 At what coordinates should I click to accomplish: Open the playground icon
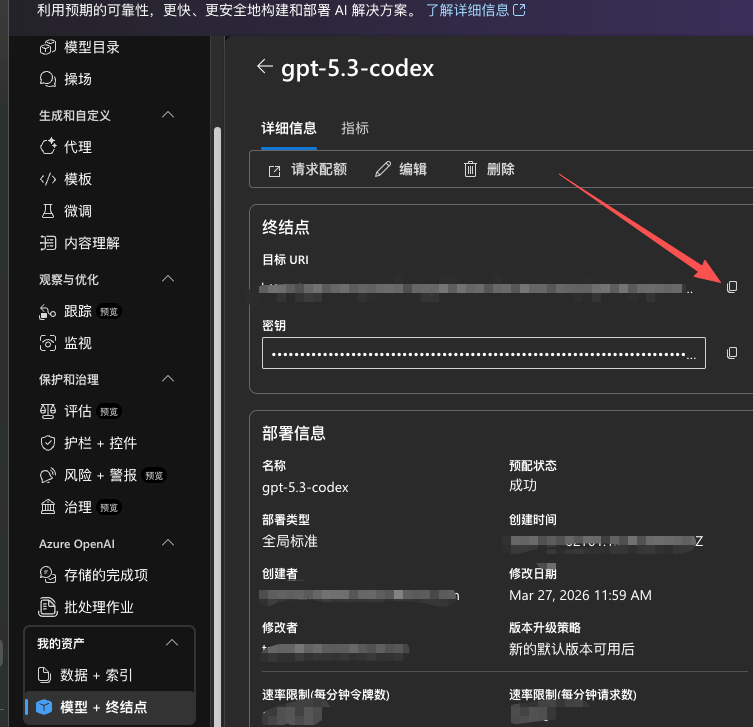pyautogui.click(x=48, y=79)
